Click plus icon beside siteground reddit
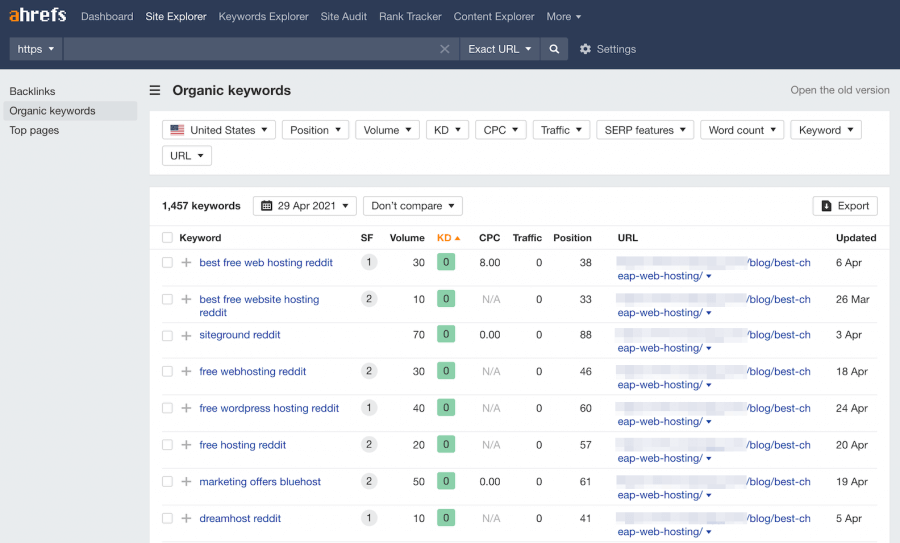This screenshot has height=543, width=900. [186, 336]
